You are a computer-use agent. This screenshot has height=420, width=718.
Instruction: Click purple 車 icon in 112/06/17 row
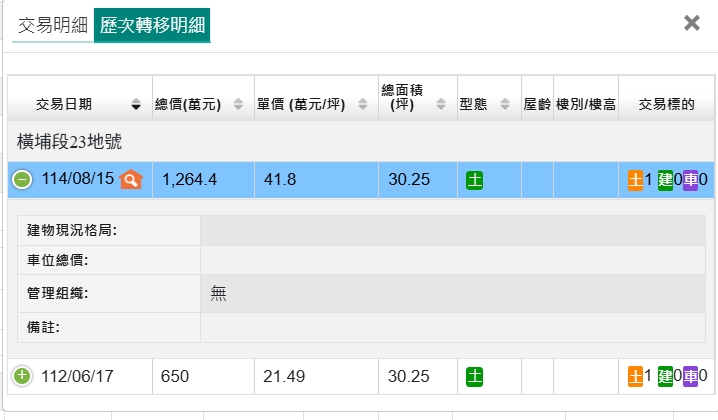(x=690, y=377)
